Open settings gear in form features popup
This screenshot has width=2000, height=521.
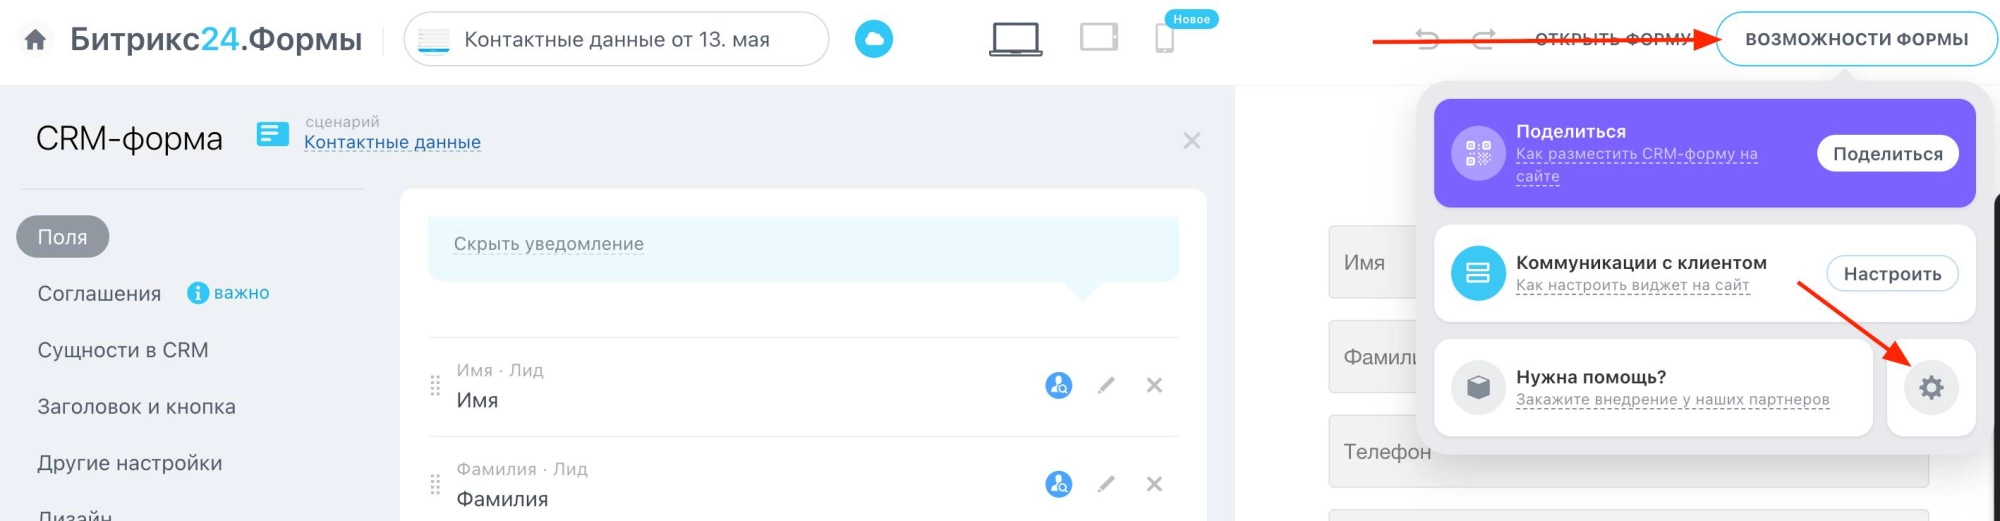point(1930,388)
